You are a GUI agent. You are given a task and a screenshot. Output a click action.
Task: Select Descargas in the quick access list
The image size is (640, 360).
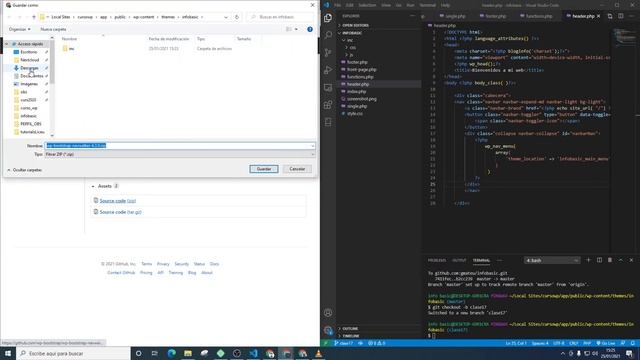[x=29, y=68]
